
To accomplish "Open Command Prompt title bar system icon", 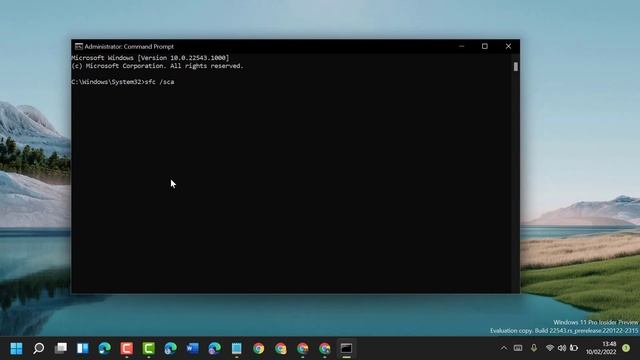I will pyautogui.click(x=78, y=47).
